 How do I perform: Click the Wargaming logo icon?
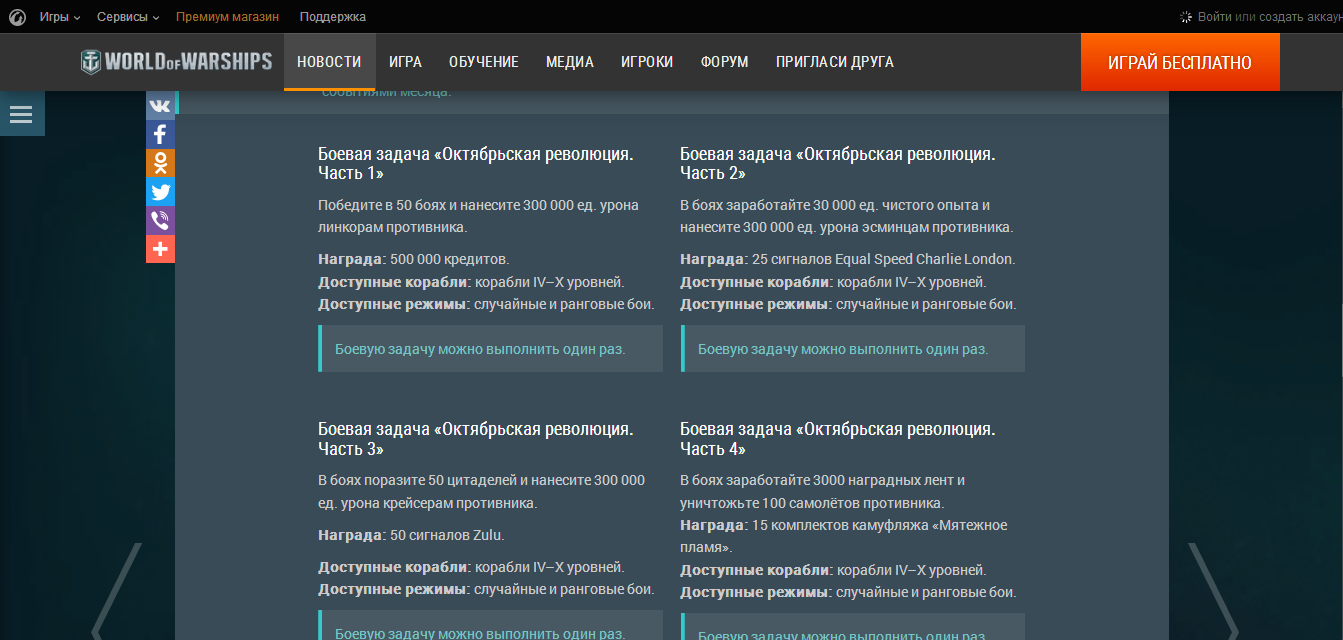click(18, 17)
